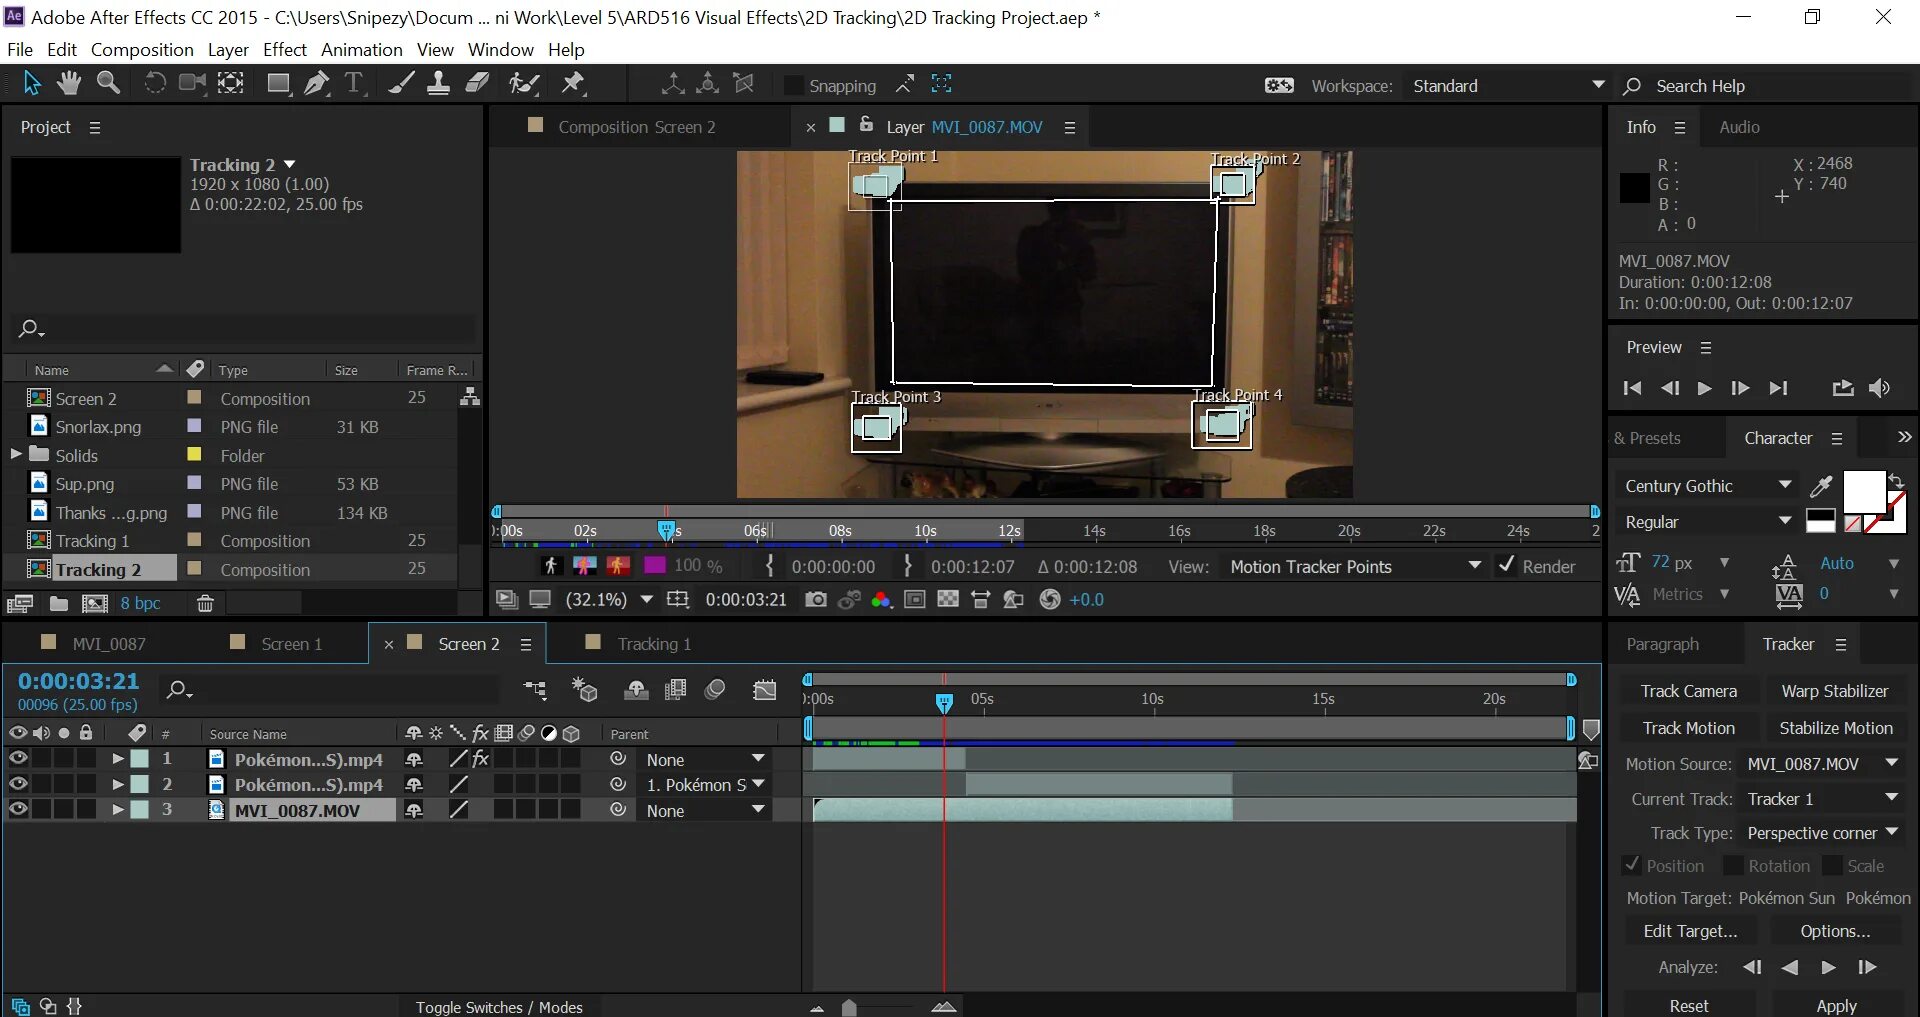Image resolution: width=1920 pixels, height=1017 pixels.
Task: Select the Roto Brush tool
Action: click(524, 84)
